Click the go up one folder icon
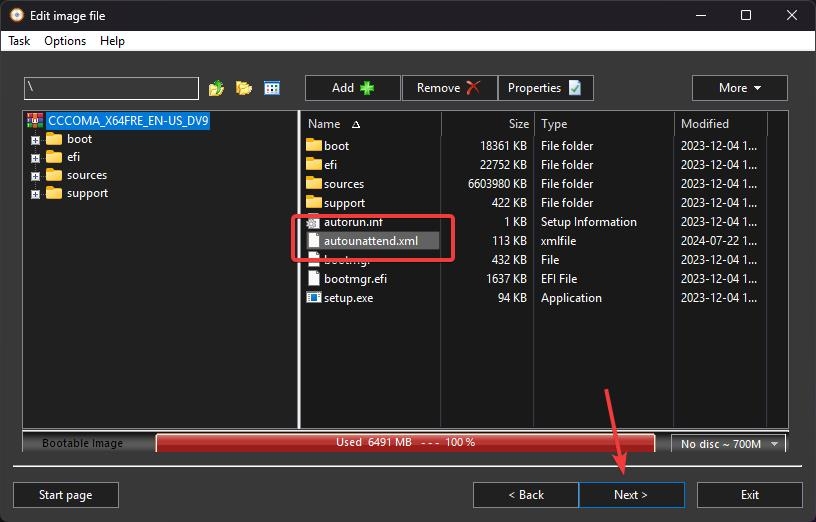816x522 pixels. (216, 88)
